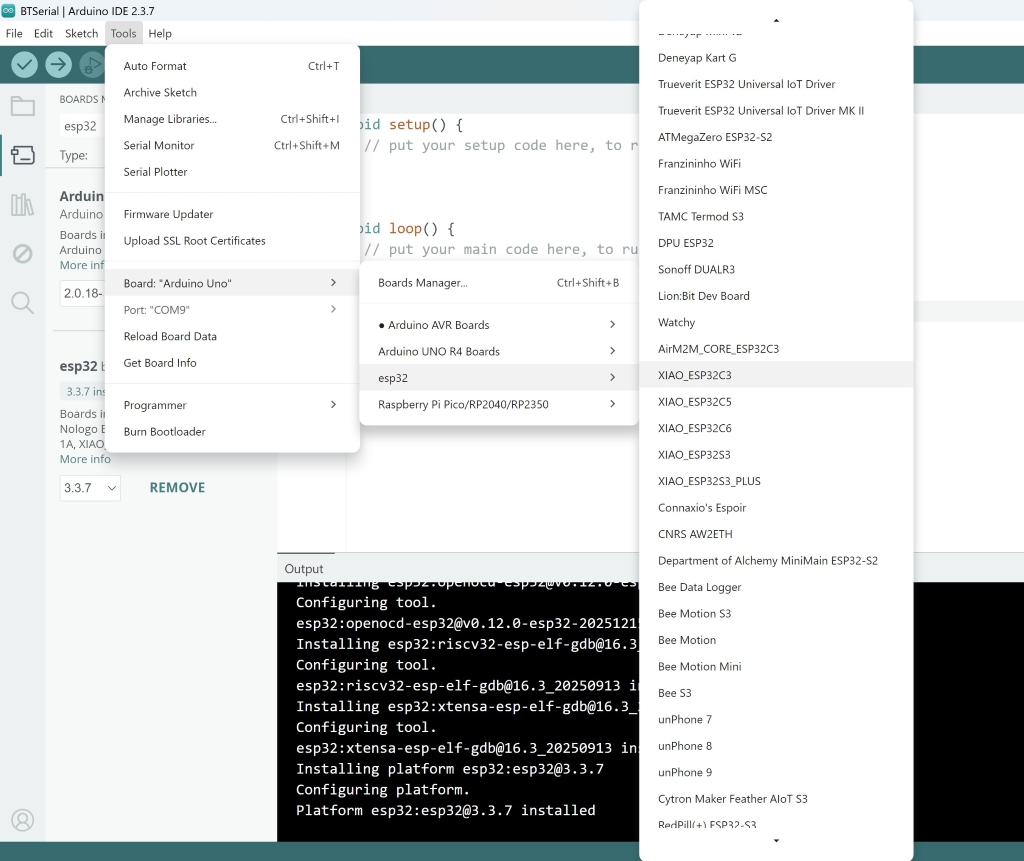Image resolution: width=1024 pixels, height=861 pixels.
Task: Open the Boards Manager sidebar icon
Action: (22, 155)
